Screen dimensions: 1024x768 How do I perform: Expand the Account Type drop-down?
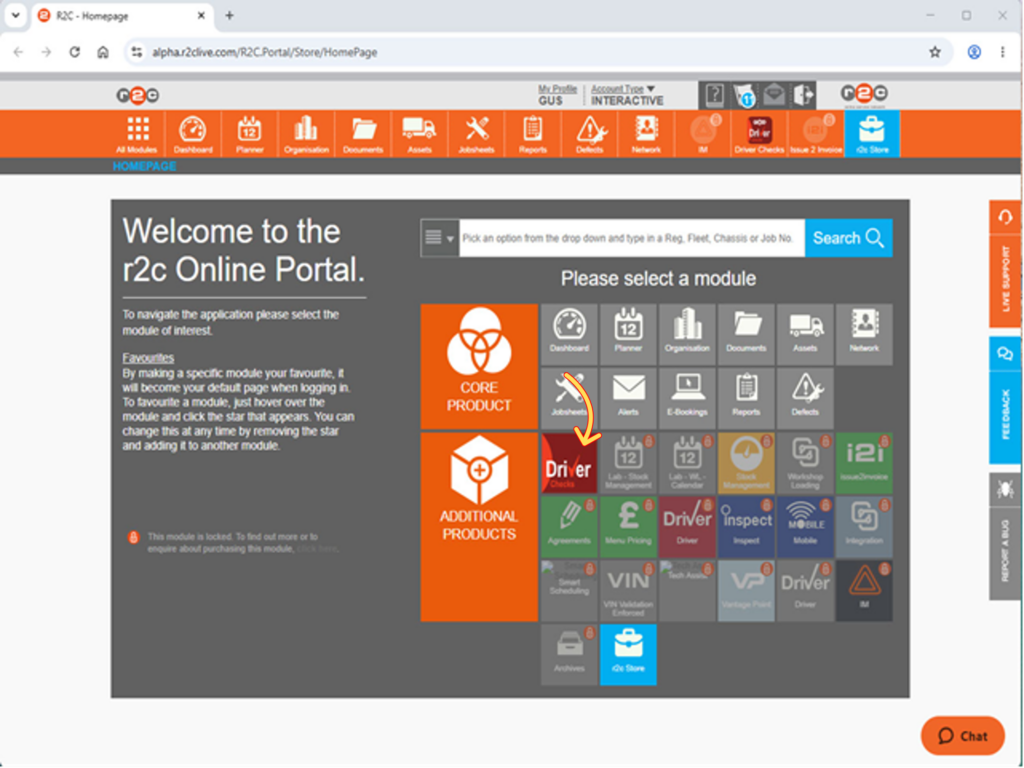pos(622,89)
